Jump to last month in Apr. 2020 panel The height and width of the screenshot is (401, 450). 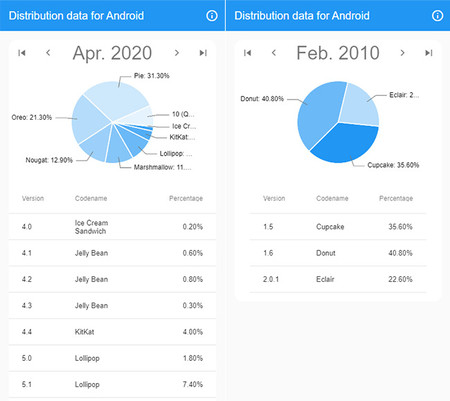click(203, 53)
